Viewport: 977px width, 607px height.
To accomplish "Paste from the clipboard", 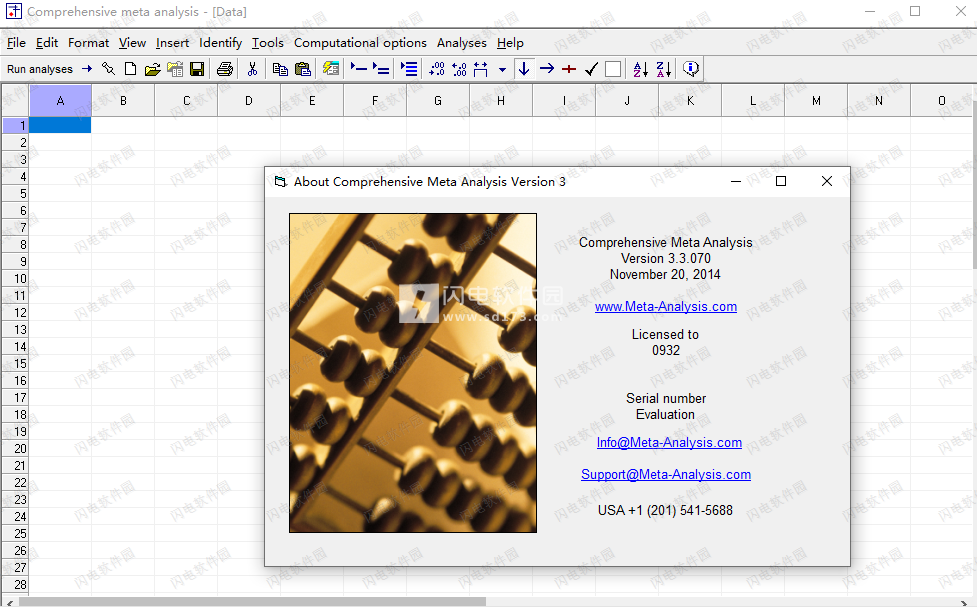I will point(302,69).
